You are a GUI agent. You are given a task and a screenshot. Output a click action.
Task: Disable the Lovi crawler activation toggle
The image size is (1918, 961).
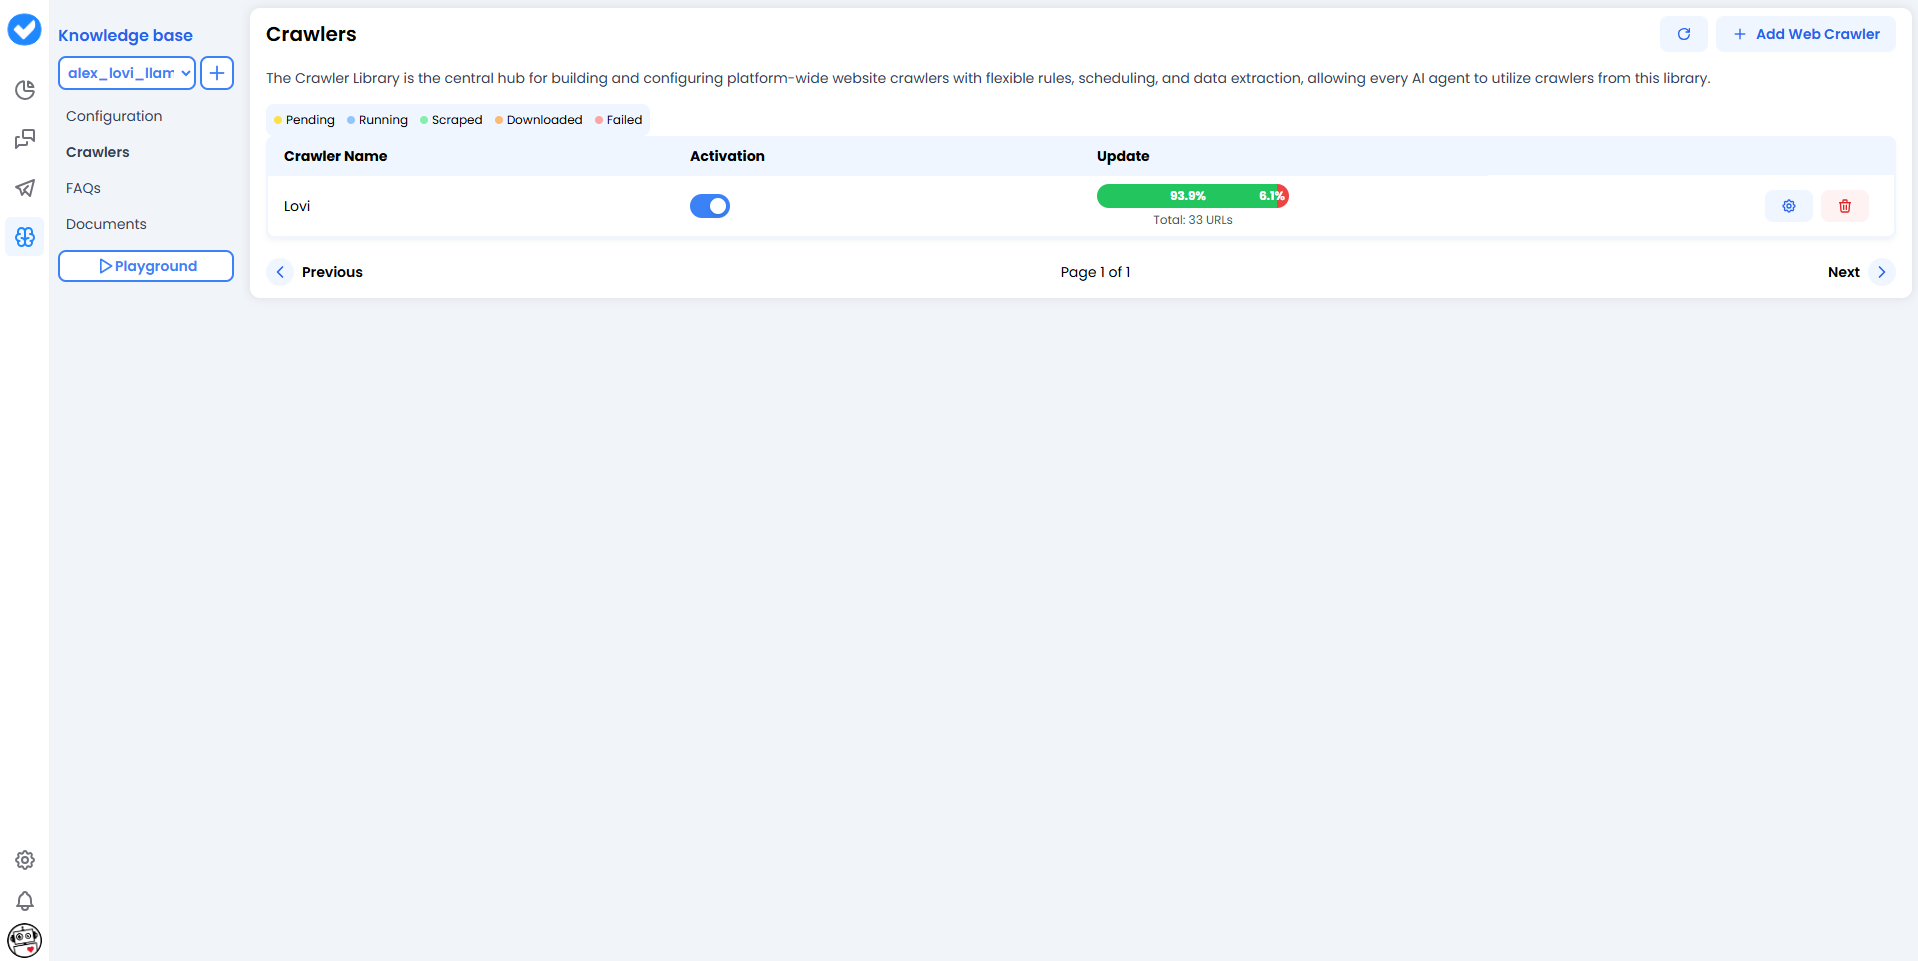click(709, 206)
